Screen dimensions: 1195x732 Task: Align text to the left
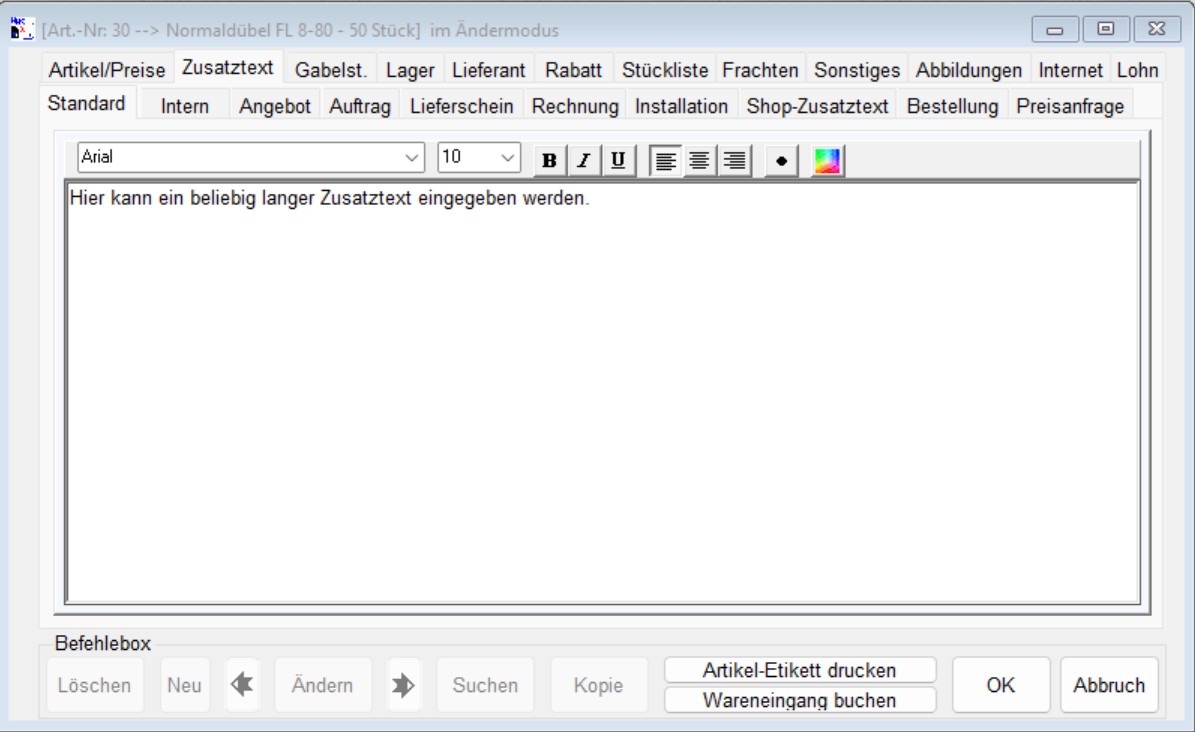coord(665,160)
